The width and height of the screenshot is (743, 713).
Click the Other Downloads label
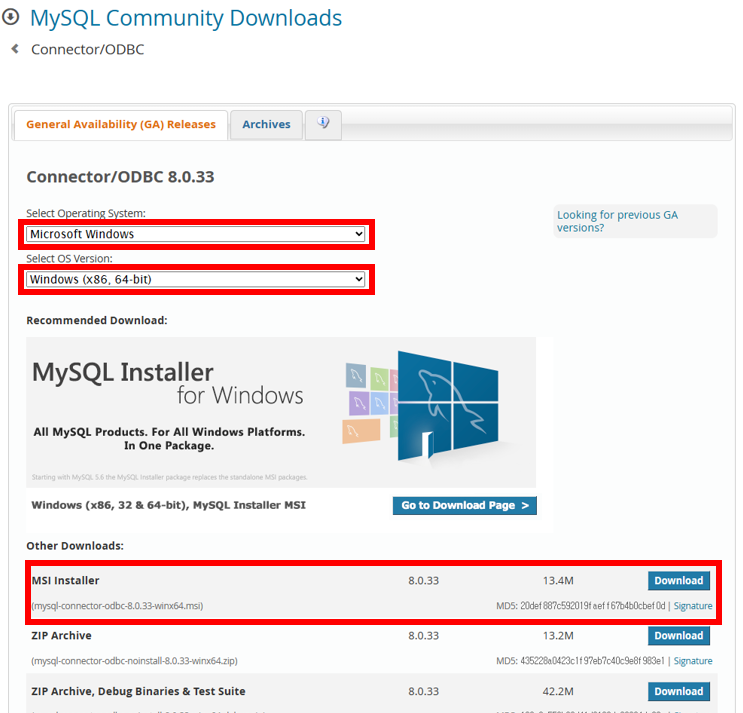75,546
